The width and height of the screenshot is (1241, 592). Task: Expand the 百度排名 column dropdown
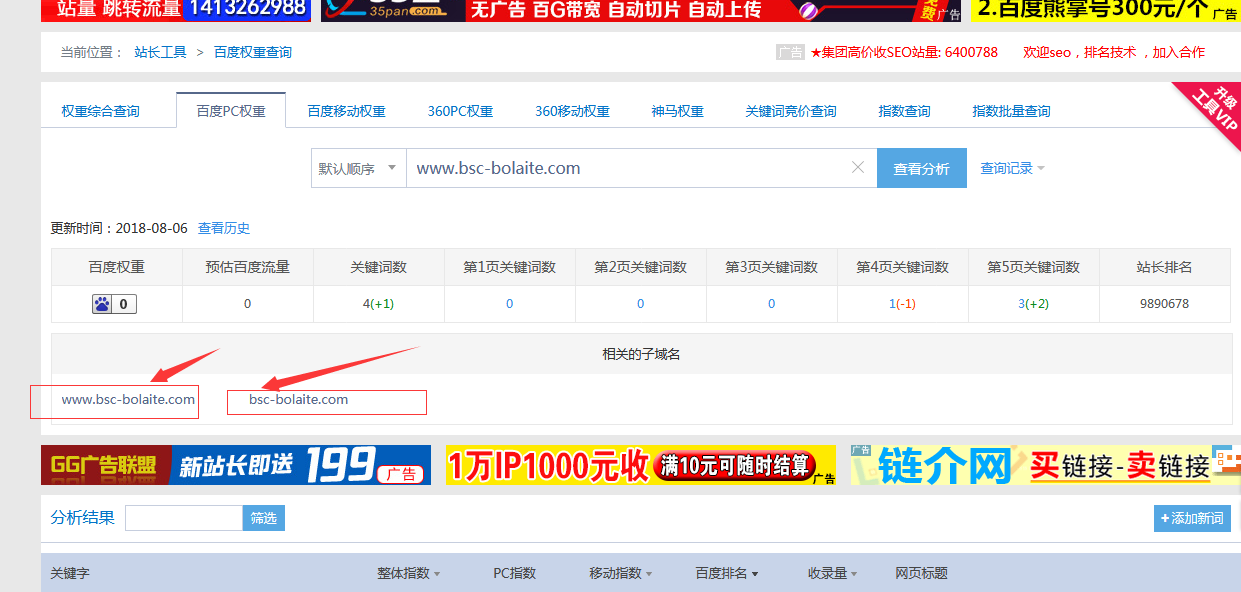coord(726,573)
